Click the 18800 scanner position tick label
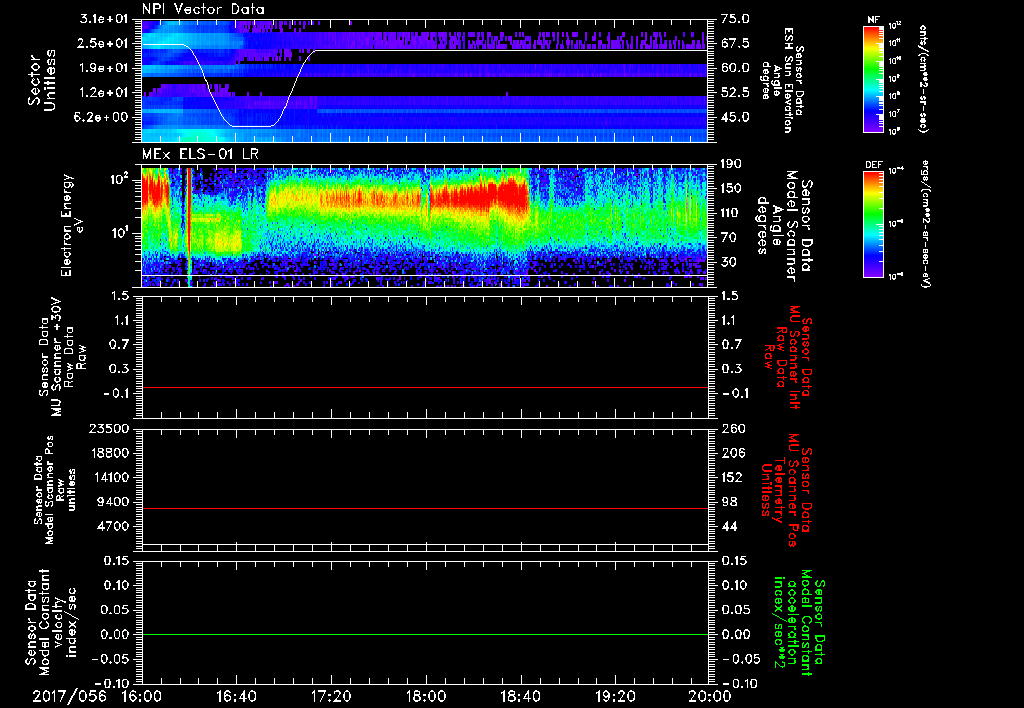 109,453
